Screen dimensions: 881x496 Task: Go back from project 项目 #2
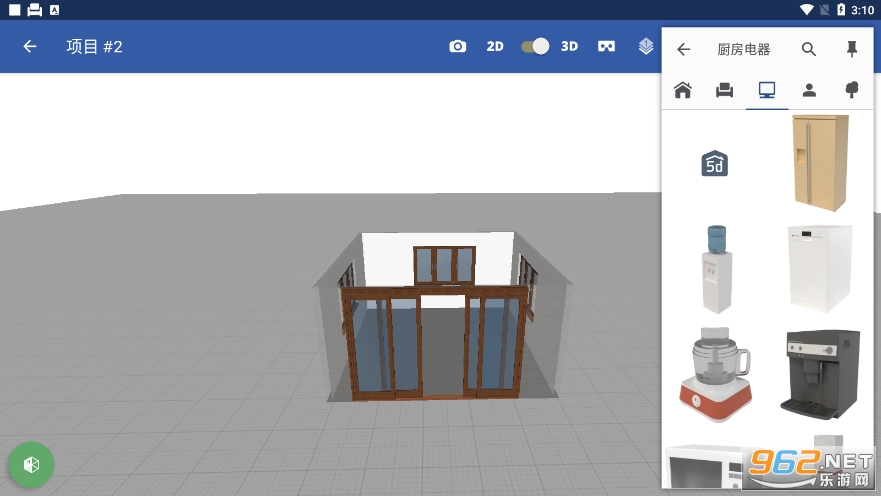tap(30, 46)
